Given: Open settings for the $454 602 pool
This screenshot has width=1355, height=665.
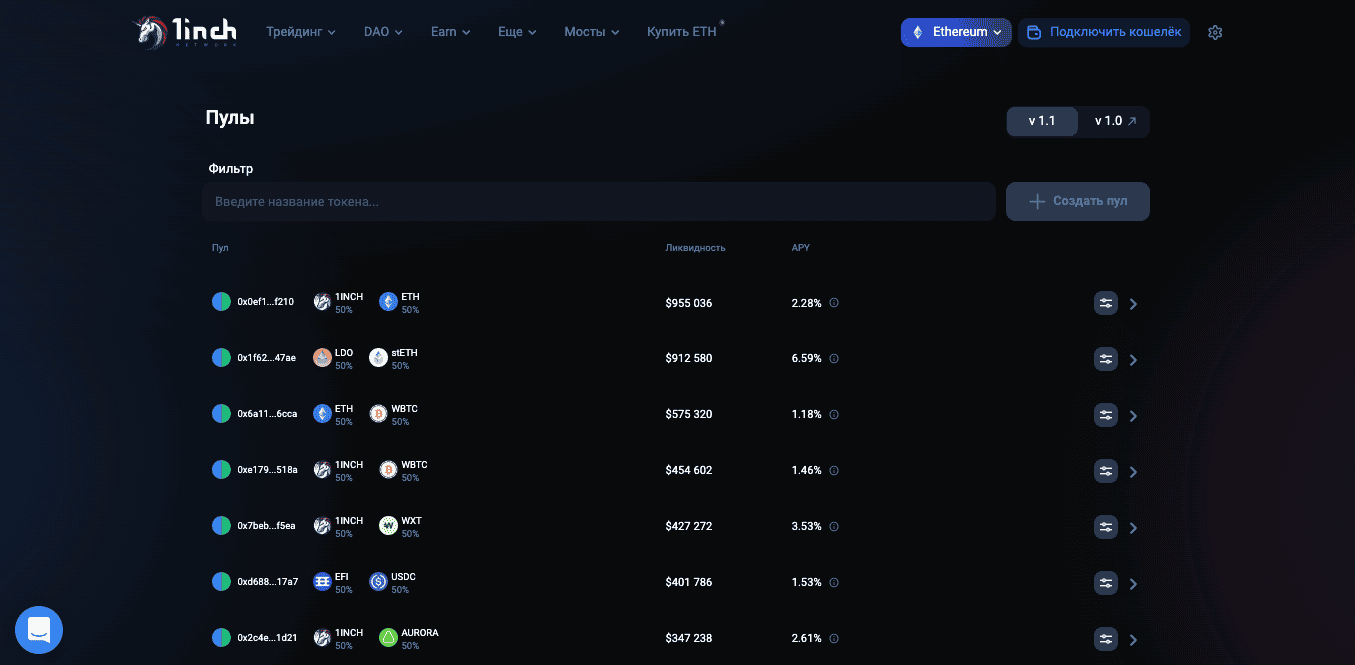Looking at the screenshot, I should 1105,471.
